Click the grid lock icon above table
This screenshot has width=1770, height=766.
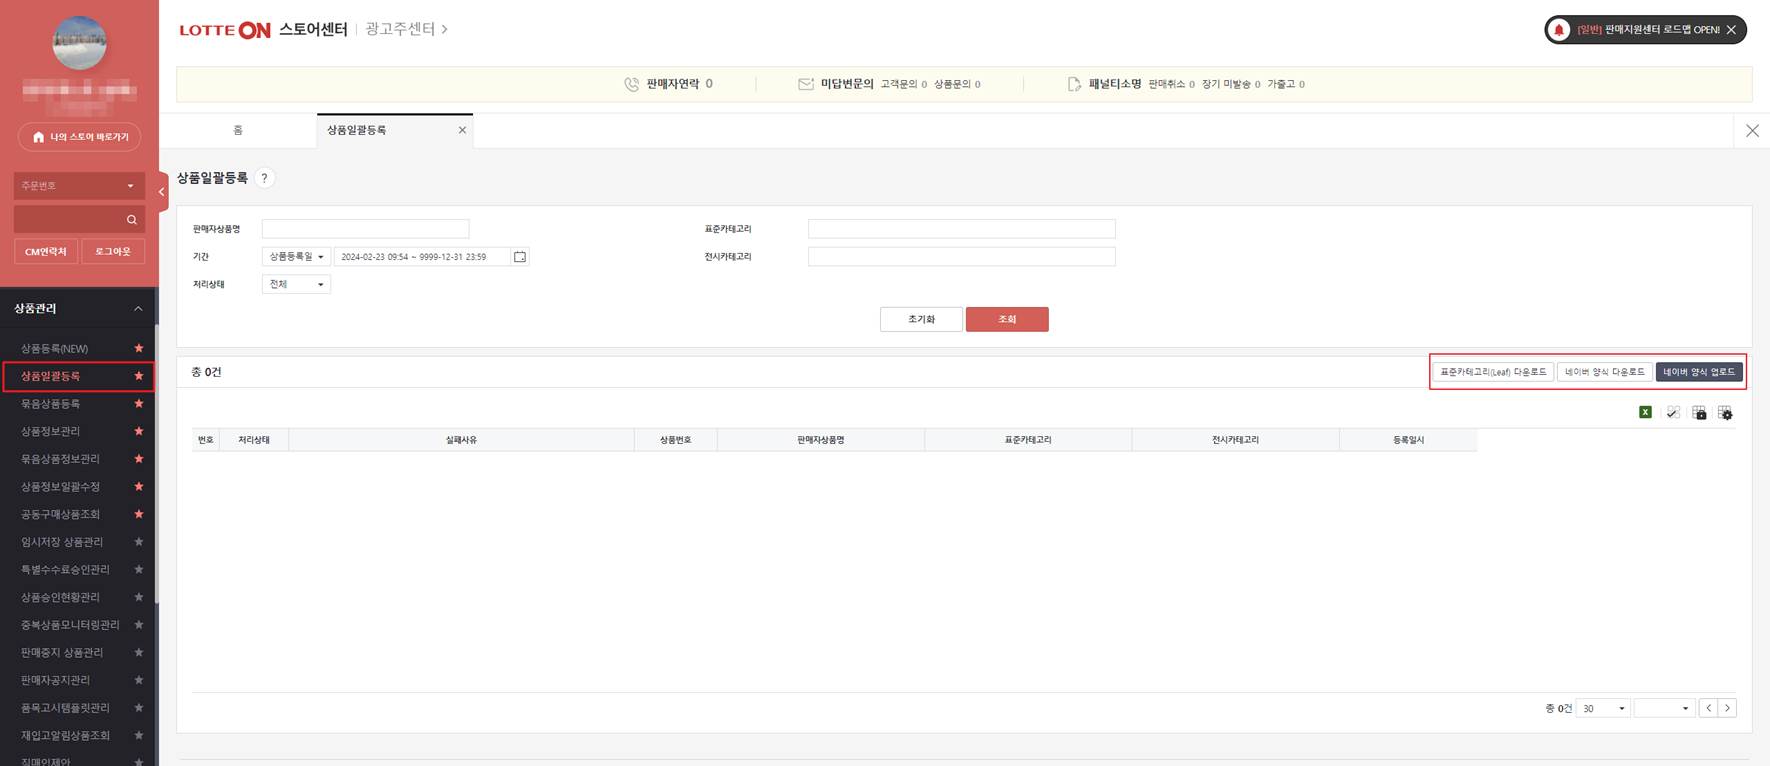pyautogui.click(x=1699, y=413)
